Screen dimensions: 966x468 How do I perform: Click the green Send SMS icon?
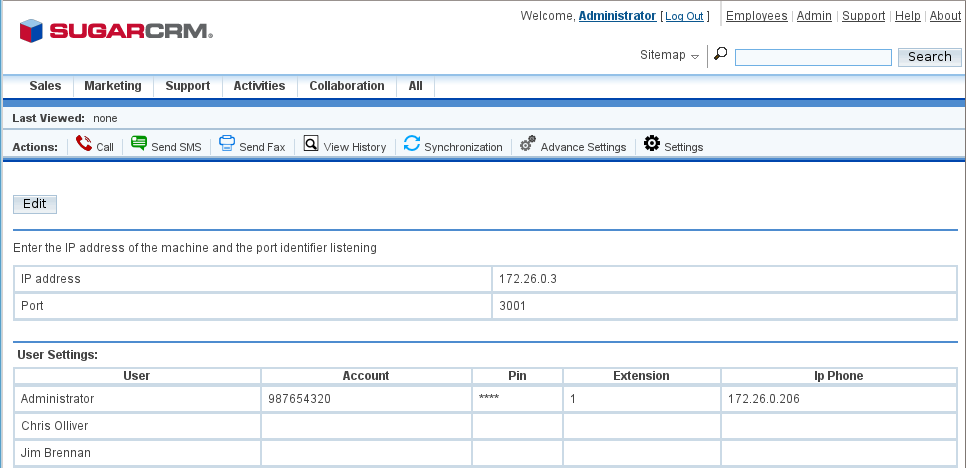click(x=139, y=145)
